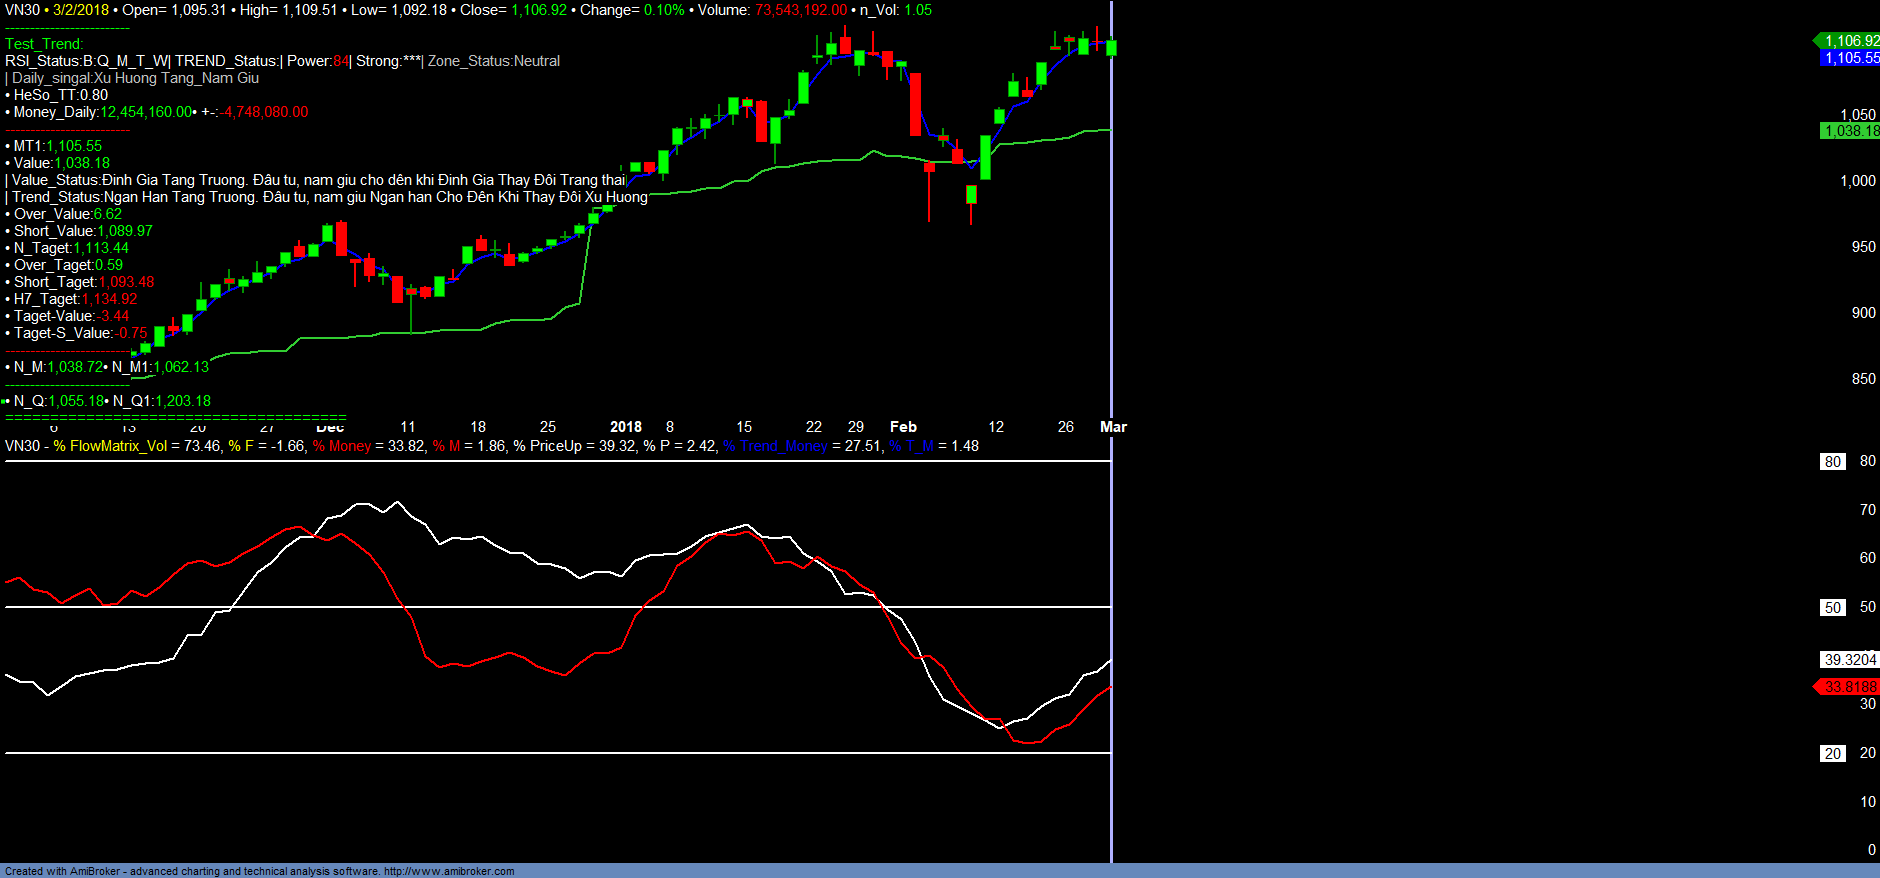Click the 1,000 price axis label
This screenshot has width=1880, height=878.
1857,181
